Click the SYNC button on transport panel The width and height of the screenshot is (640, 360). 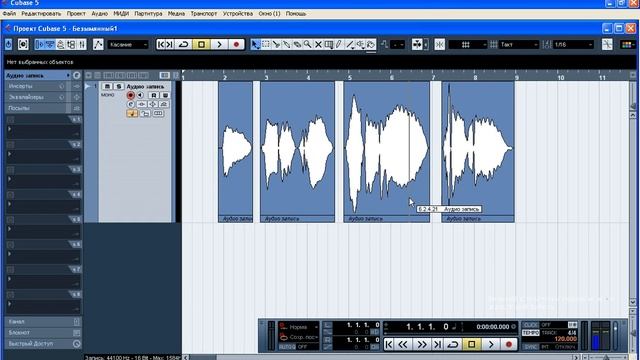[x=531, y=347]
